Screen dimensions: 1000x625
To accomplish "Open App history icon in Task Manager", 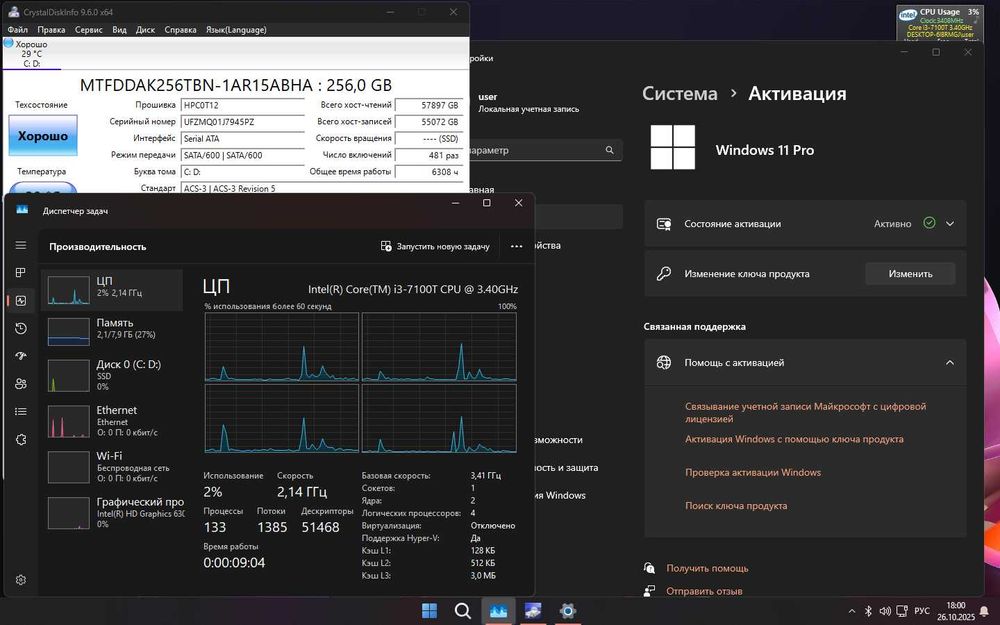I will click(x=20, y=328).
